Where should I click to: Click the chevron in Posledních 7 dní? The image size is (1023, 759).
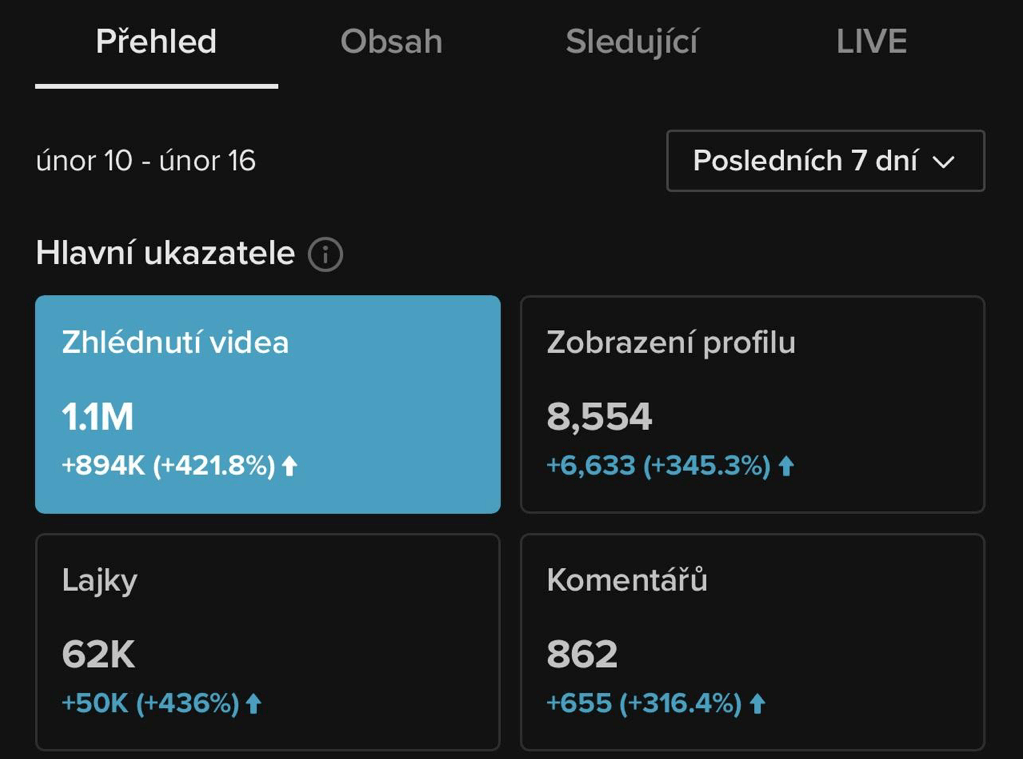(x=943, y=162)
